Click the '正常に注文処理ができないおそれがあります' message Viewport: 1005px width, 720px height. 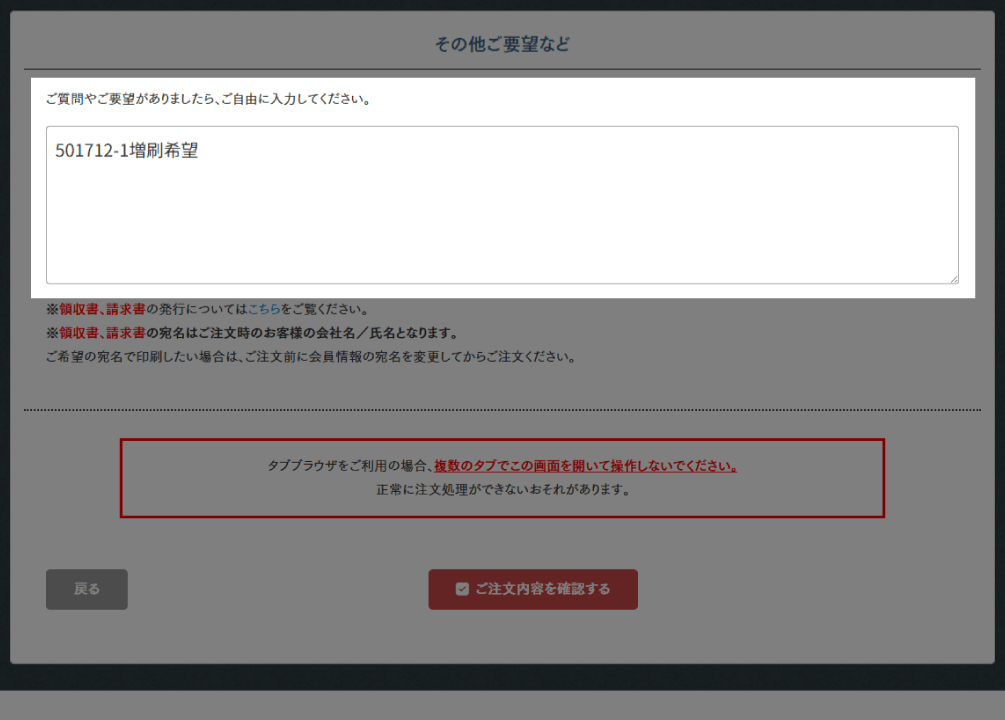click(502, 490)
